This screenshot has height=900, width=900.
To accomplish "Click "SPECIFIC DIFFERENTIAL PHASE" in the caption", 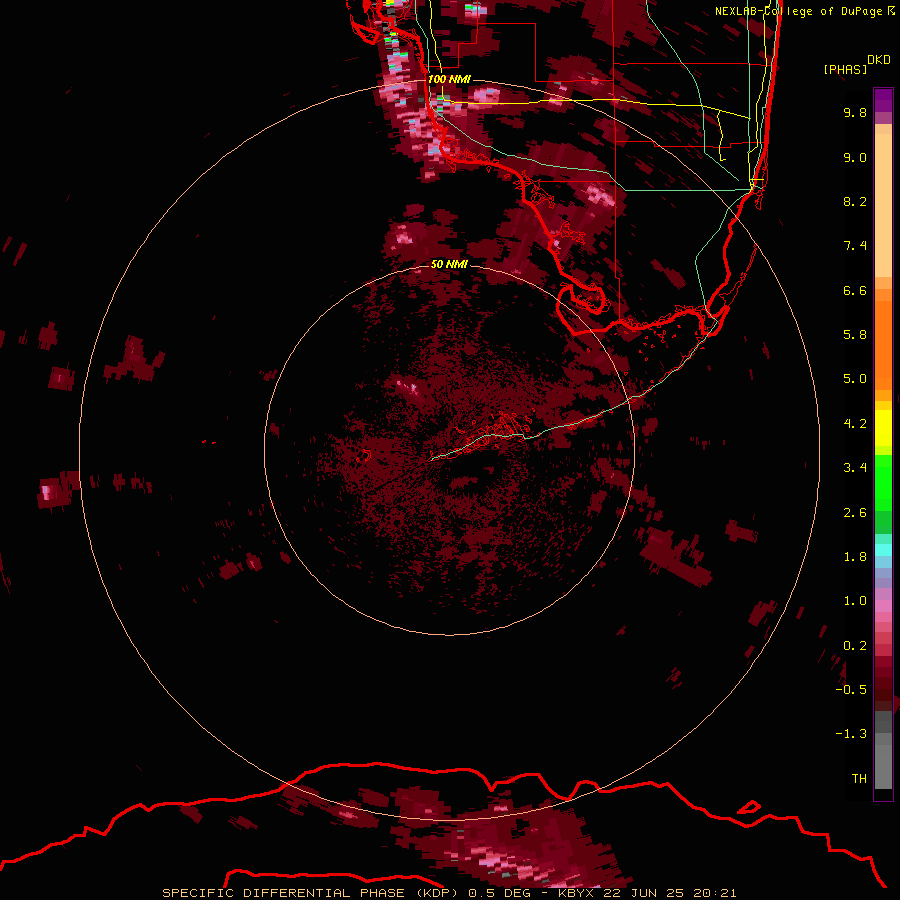I will click(x=284, y=893).
